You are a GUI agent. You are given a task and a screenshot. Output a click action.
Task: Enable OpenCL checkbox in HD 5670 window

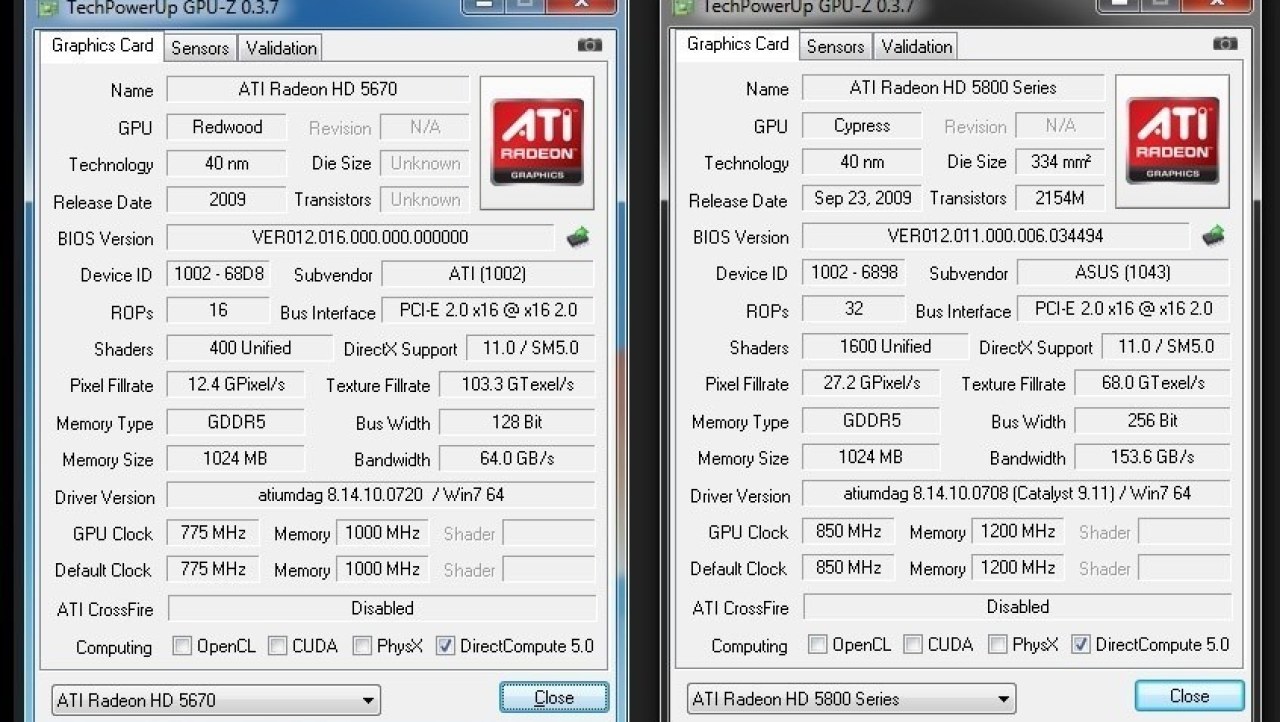point(182,646)
